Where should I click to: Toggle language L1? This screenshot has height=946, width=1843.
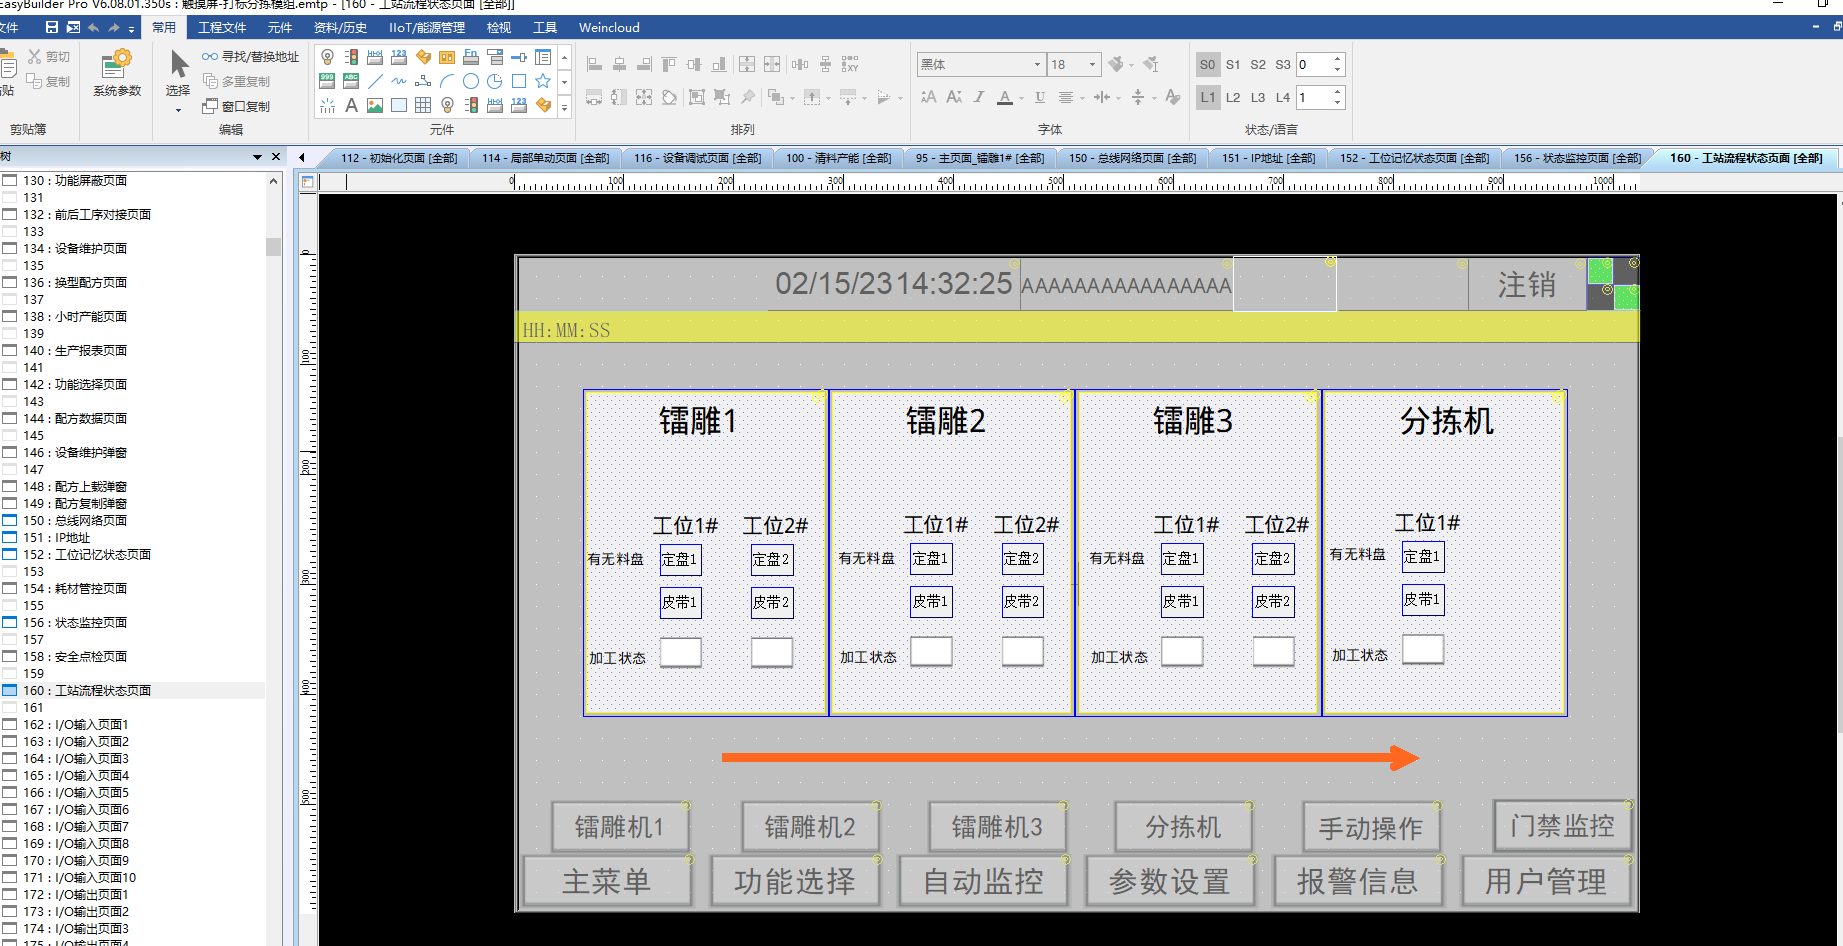(1208, 97)
